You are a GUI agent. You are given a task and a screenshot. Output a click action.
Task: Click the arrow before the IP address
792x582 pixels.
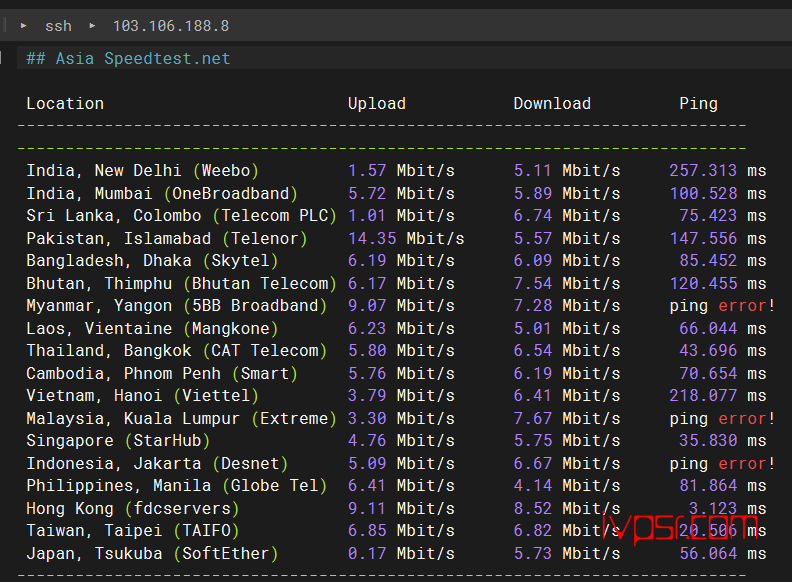click(x=92, y=25)
